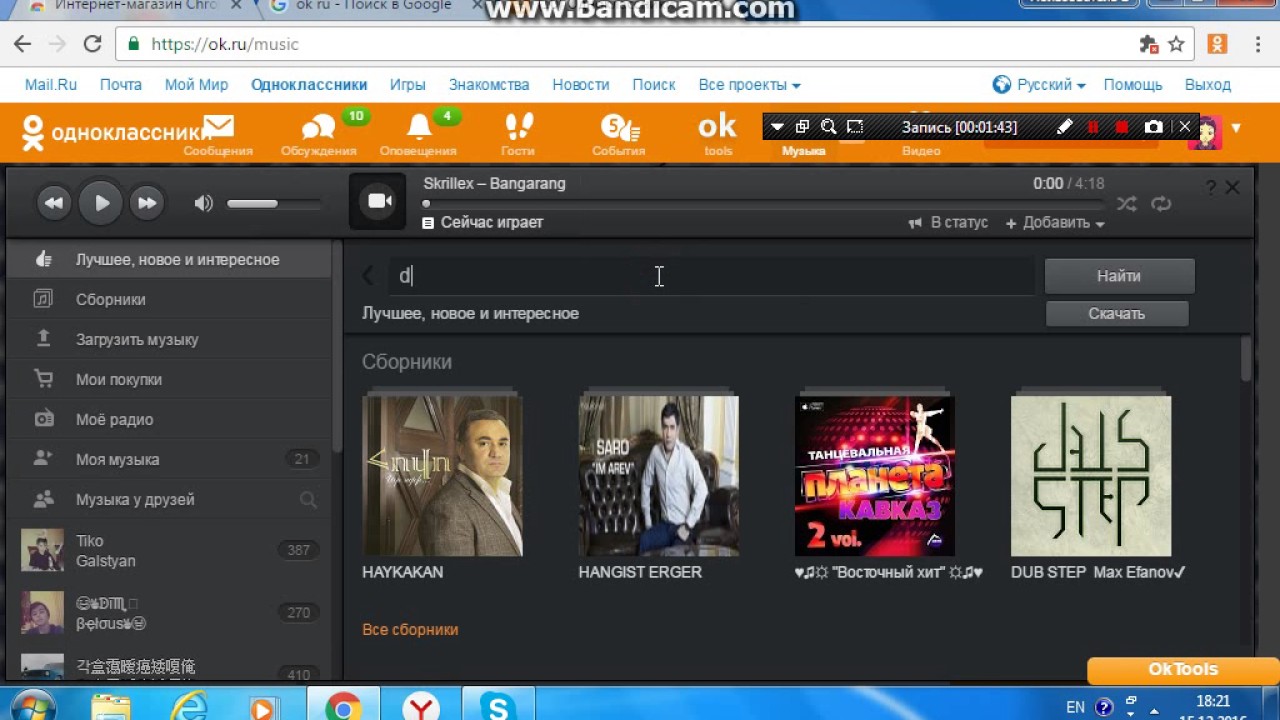Bookmark page with the star icon
1280x720 pixels.
1176,44
